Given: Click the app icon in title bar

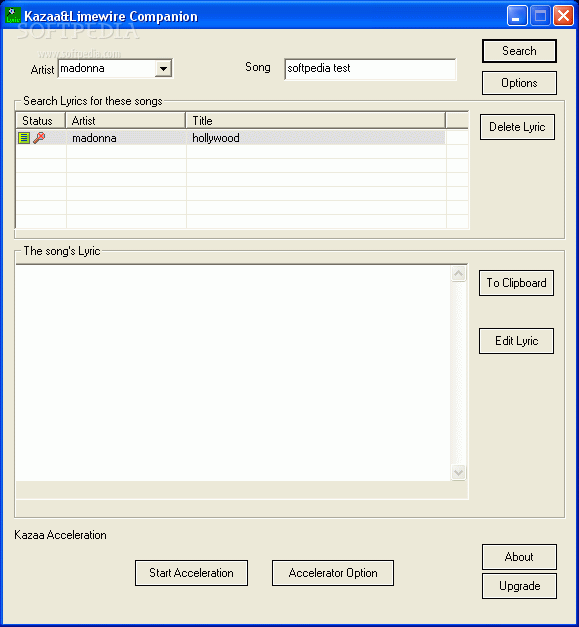Looking at the screenshot, I should point(12,16).
